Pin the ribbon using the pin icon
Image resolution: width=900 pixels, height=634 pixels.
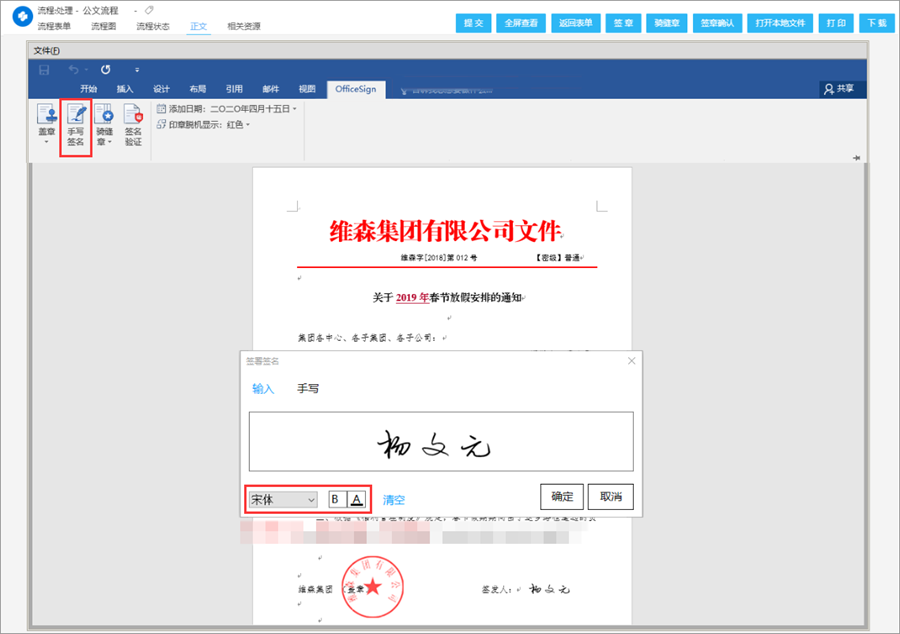point(856,158)
